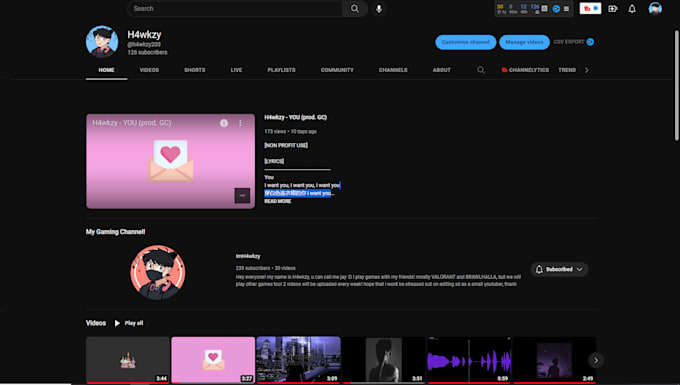Switch to the HOME tab
The image size is (680, 385).
click(x=106, y=70)
